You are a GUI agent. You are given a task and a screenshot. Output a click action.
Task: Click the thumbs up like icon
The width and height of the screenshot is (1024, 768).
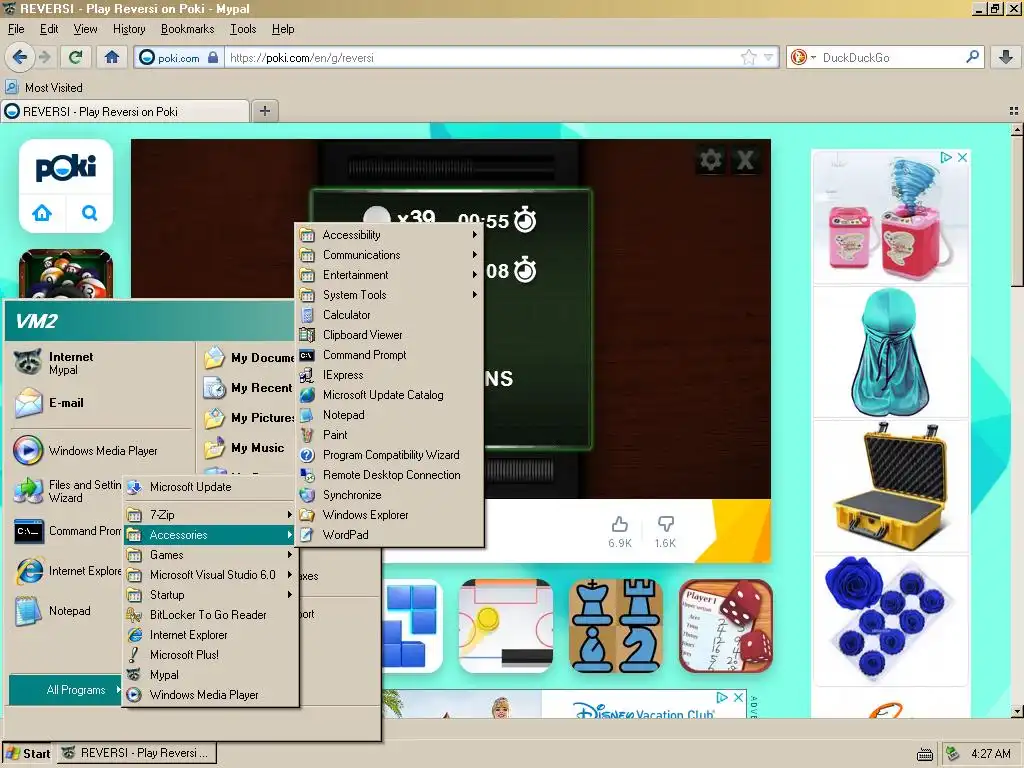click(620, 524)
